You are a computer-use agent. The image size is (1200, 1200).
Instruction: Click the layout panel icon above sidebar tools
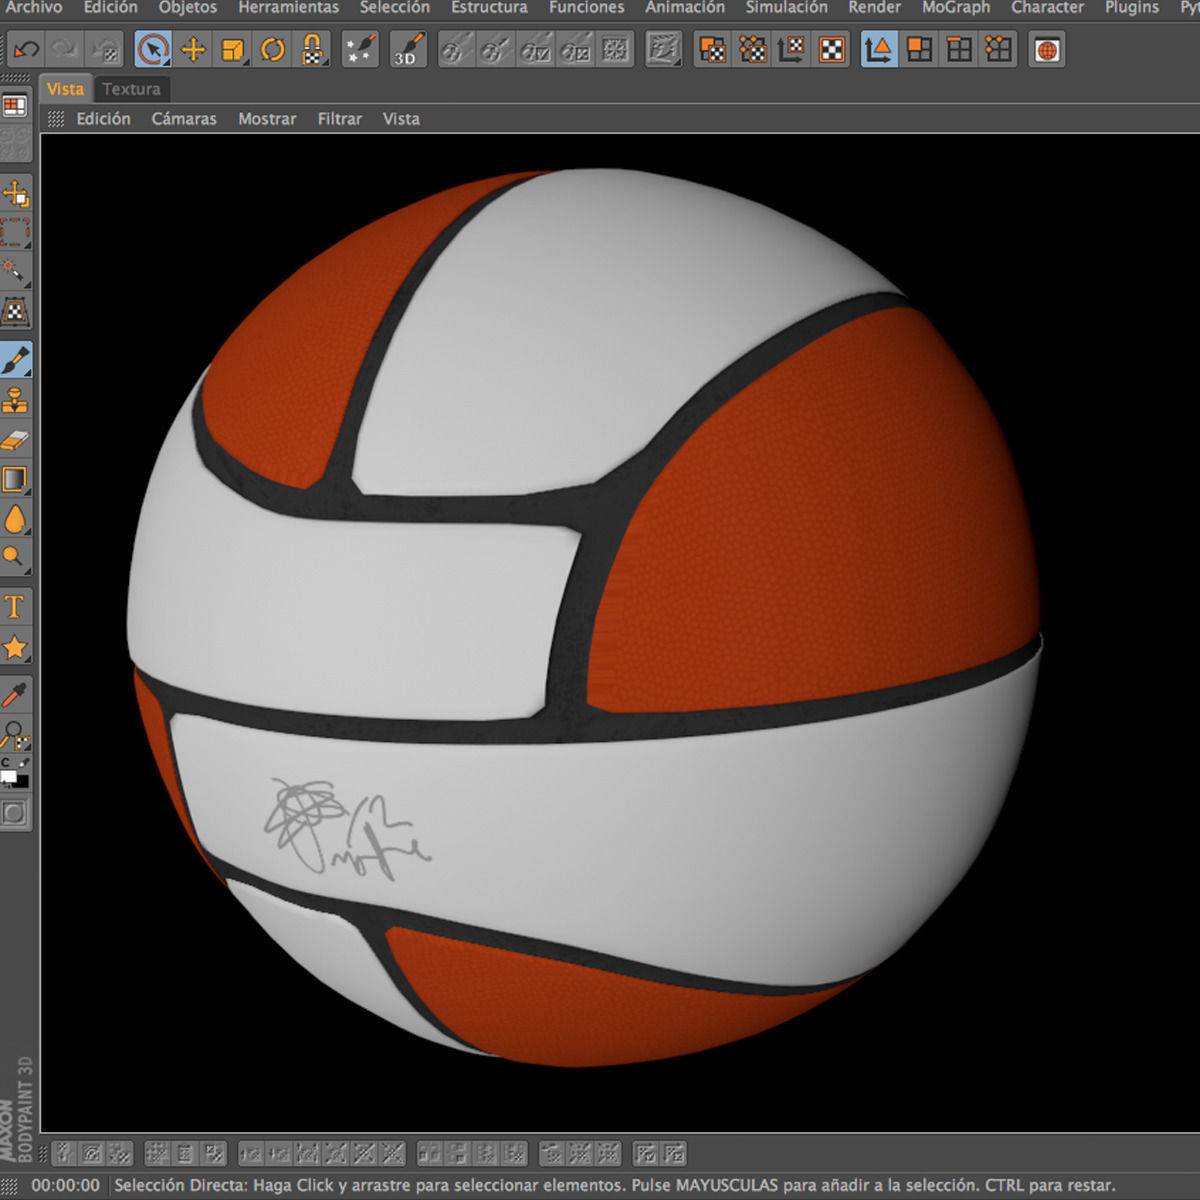pyautogui.click(x=15, y=106)
